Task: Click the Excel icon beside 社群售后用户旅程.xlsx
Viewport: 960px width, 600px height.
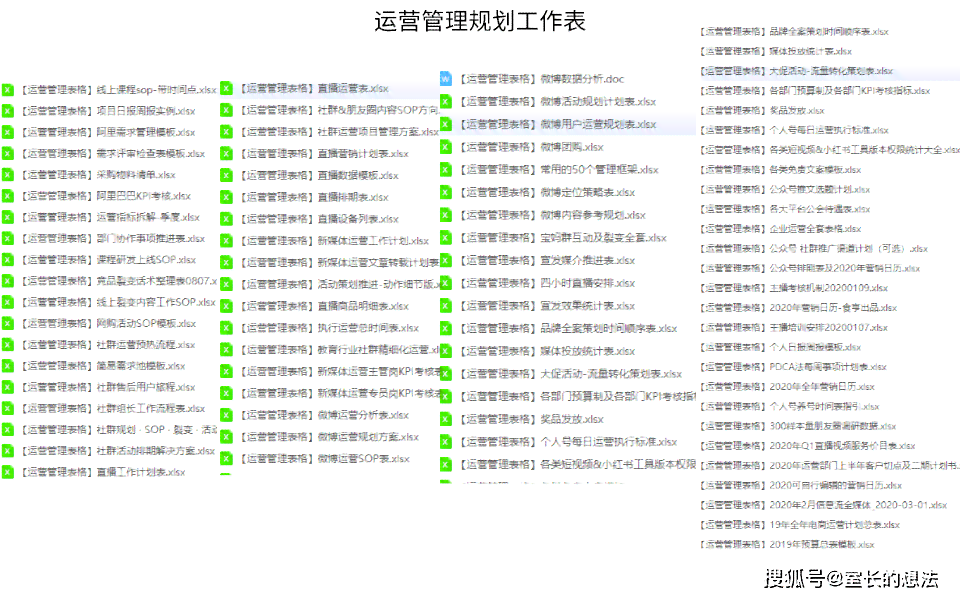Action: point(7,387)
